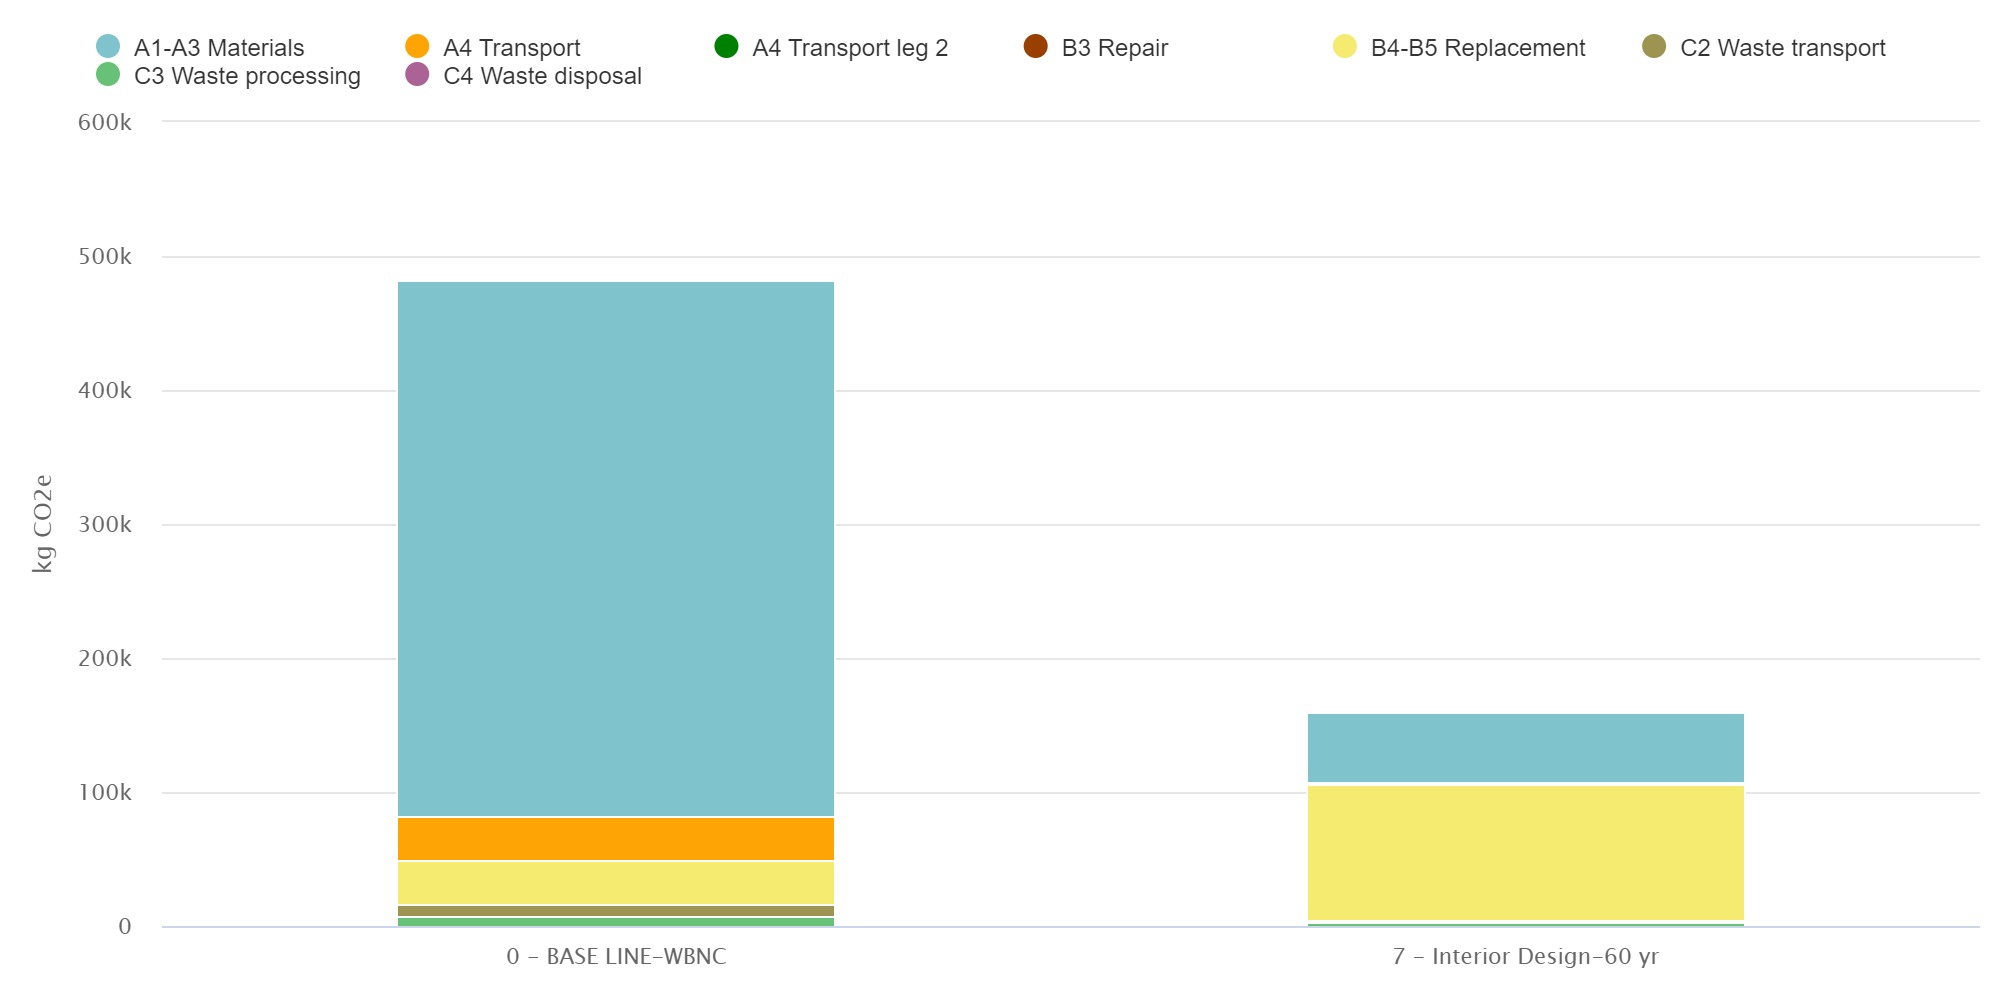Click the blue Materials segment of Interior Design bar
2000x1000 pixels.
click(x=1526, y=747)
